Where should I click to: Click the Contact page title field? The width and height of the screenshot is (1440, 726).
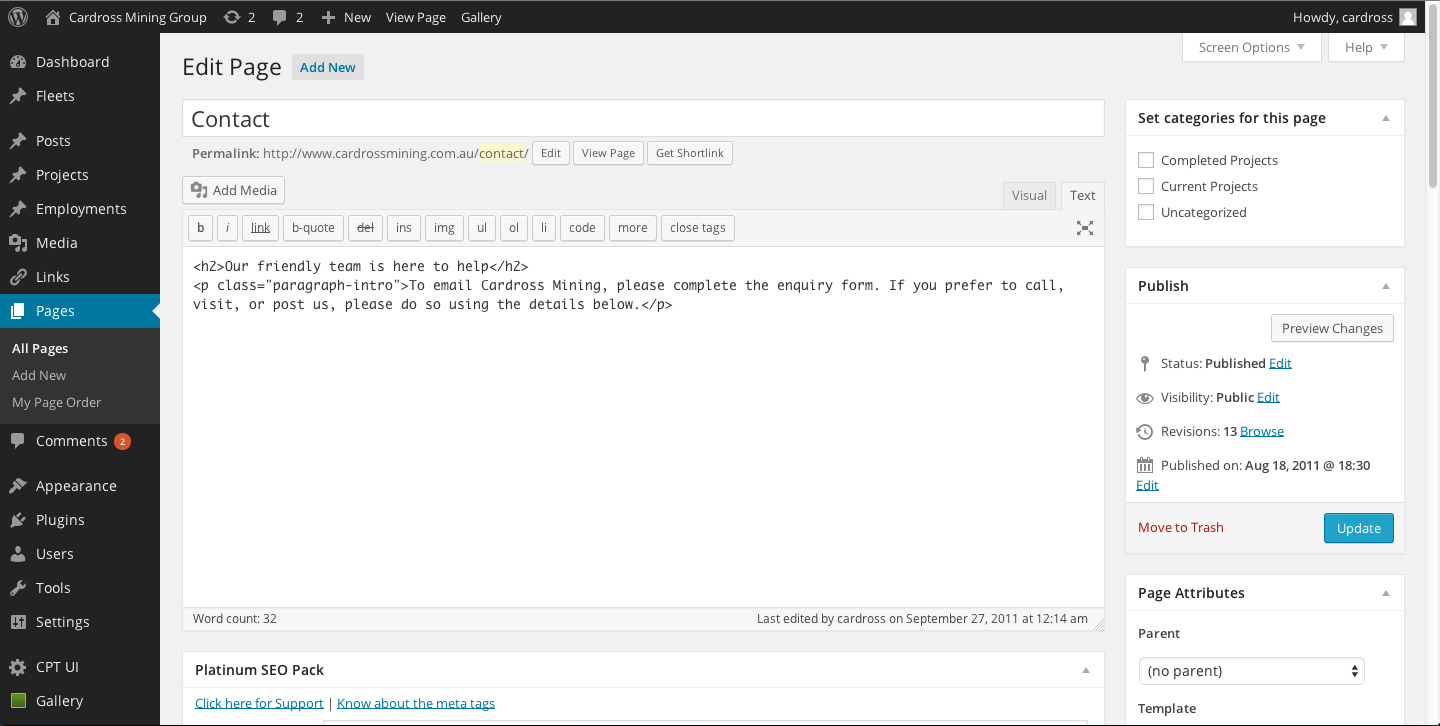coord(643,118)
